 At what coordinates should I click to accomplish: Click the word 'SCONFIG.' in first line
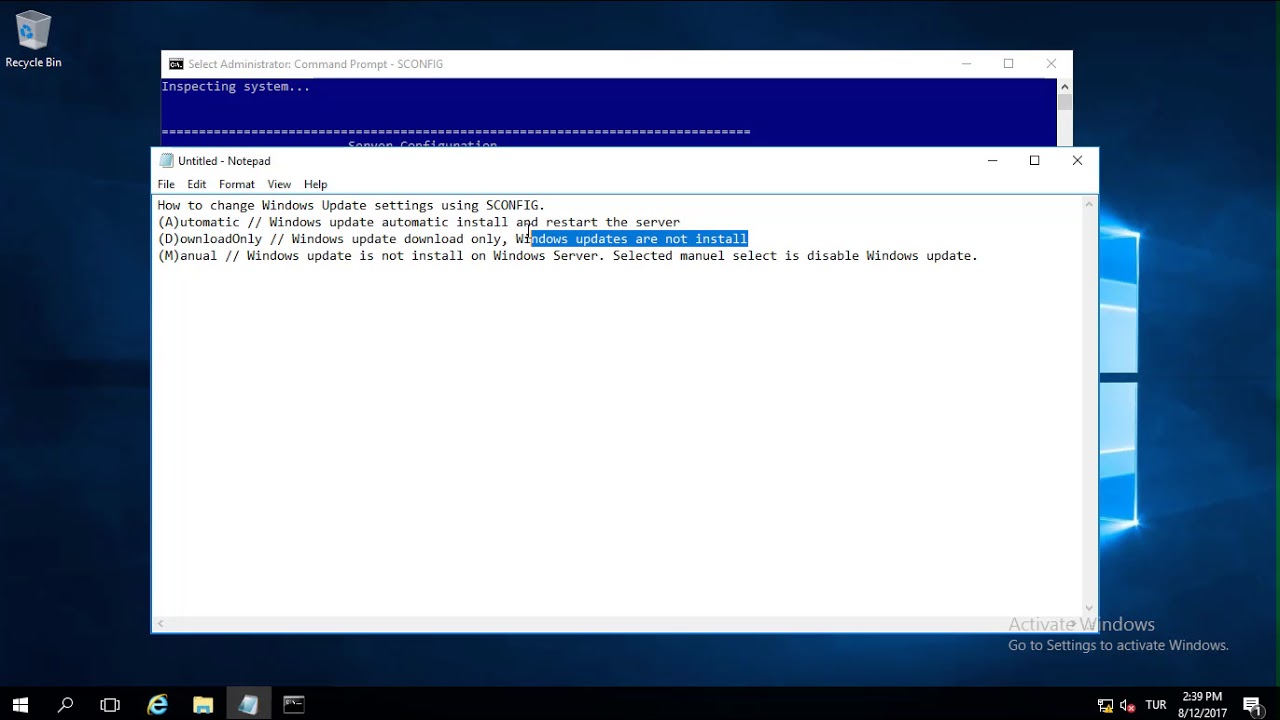(x=515, y=205)
